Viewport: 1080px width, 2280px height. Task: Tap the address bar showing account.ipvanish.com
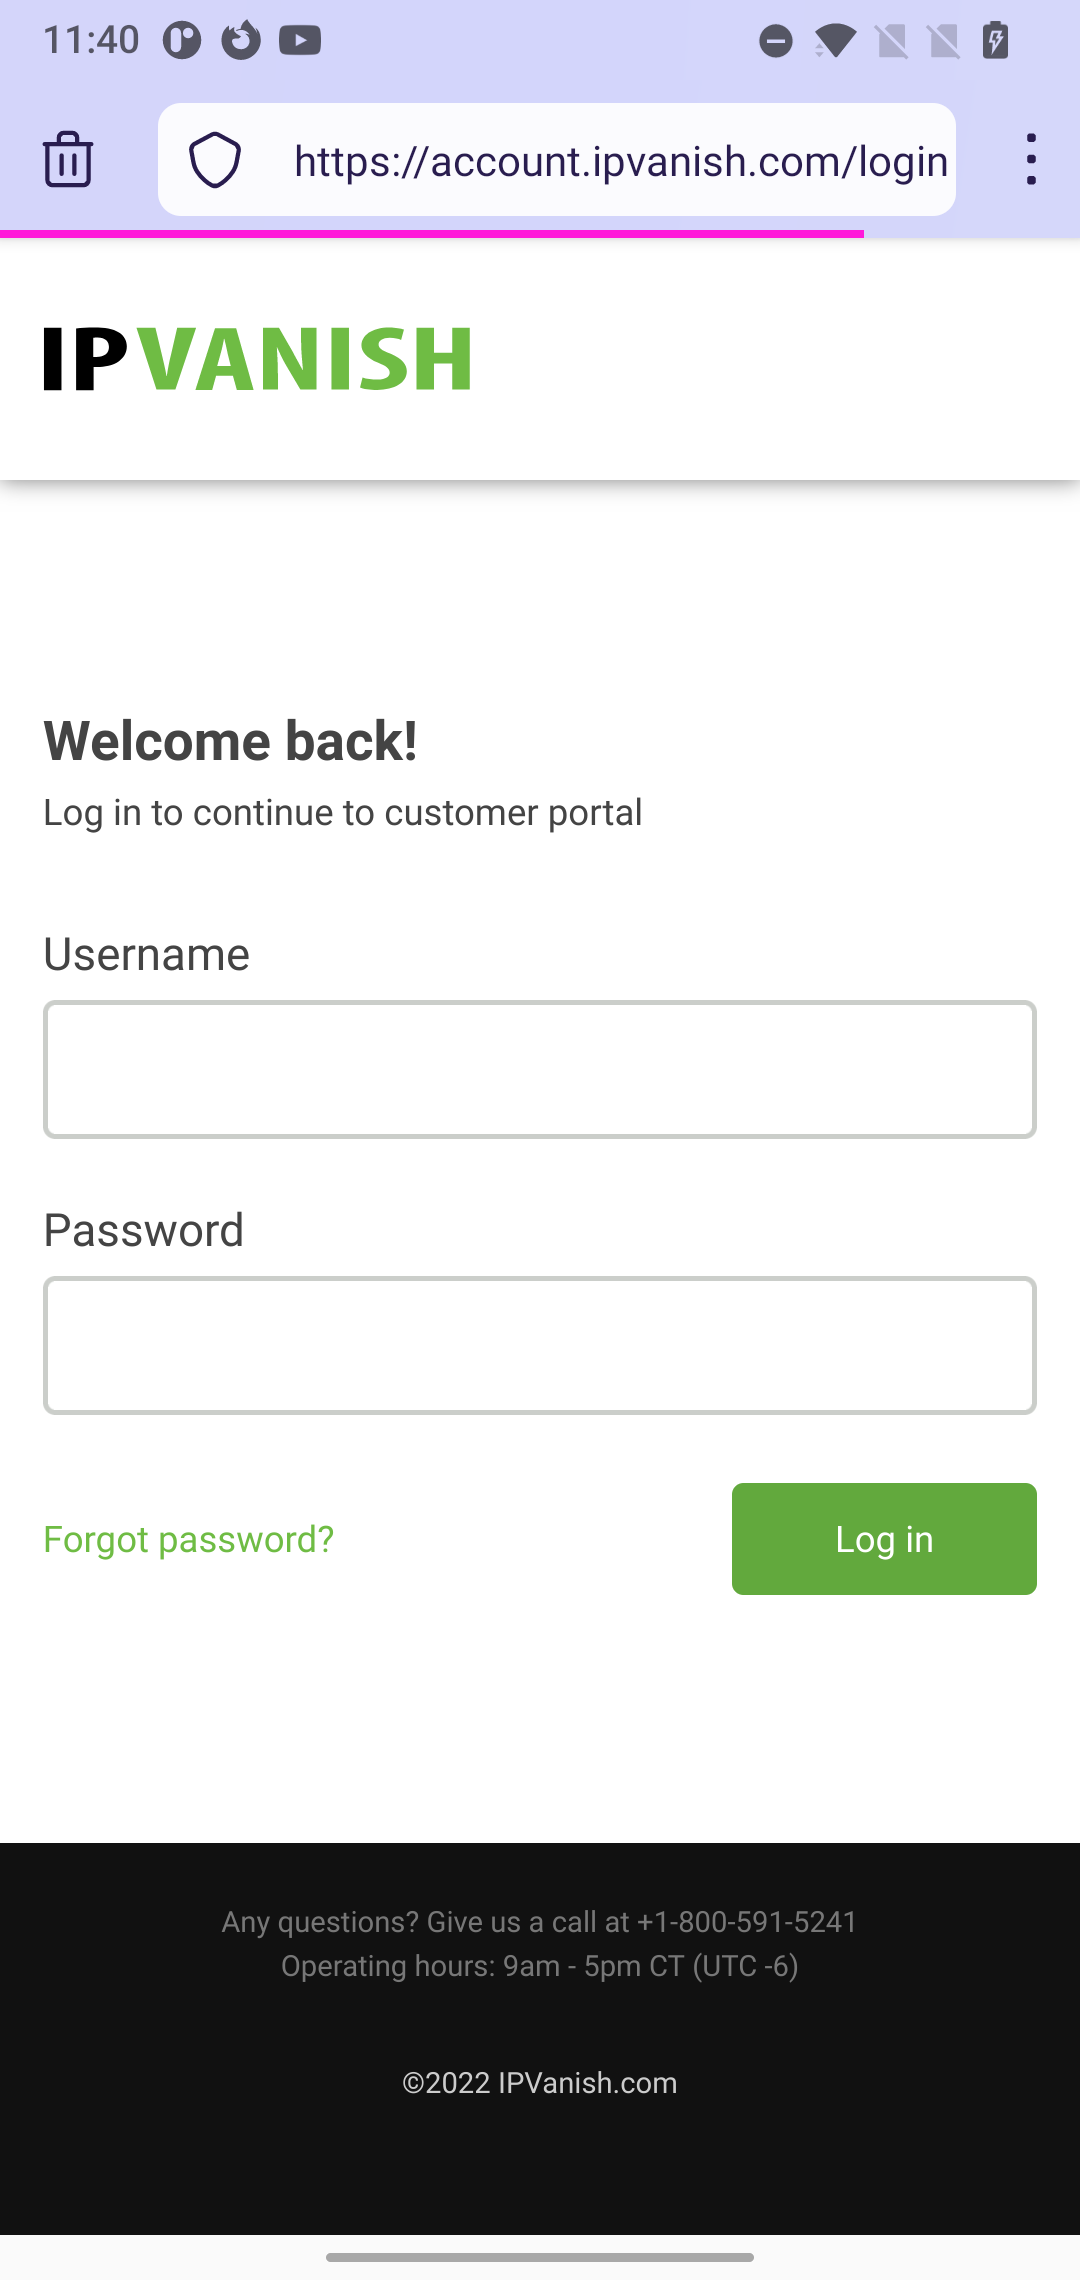click(620, 160)
